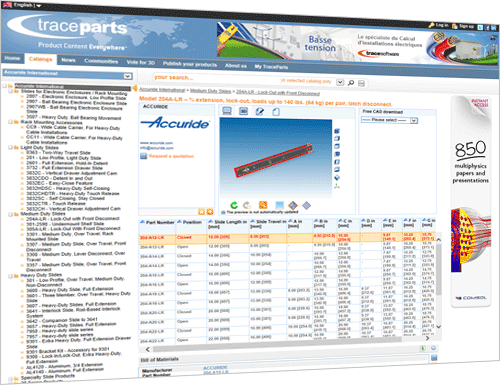Image resolution: width=500 pixels, height=385 pixels.
Task: Open the Free CAD download format dropdown
Action: [x=389, y=120]
